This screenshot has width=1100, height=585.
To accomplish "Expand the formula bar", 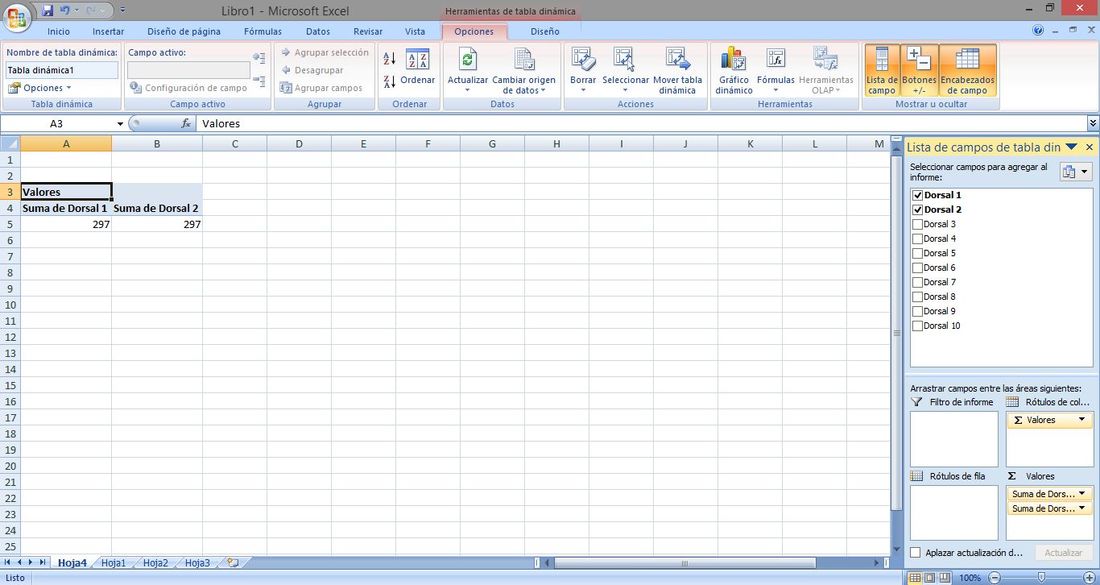I will point(1092,123).
